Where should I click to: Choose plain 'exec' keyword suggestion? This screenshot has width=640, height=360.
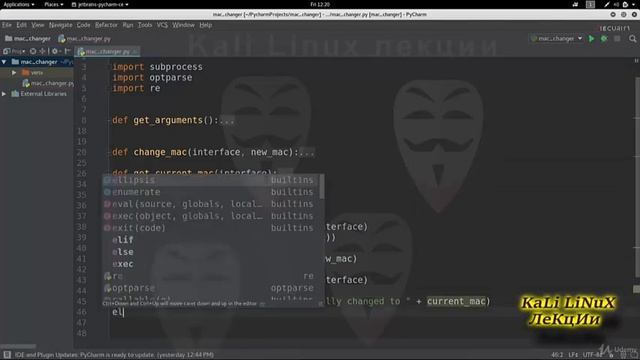pos(210,264)
